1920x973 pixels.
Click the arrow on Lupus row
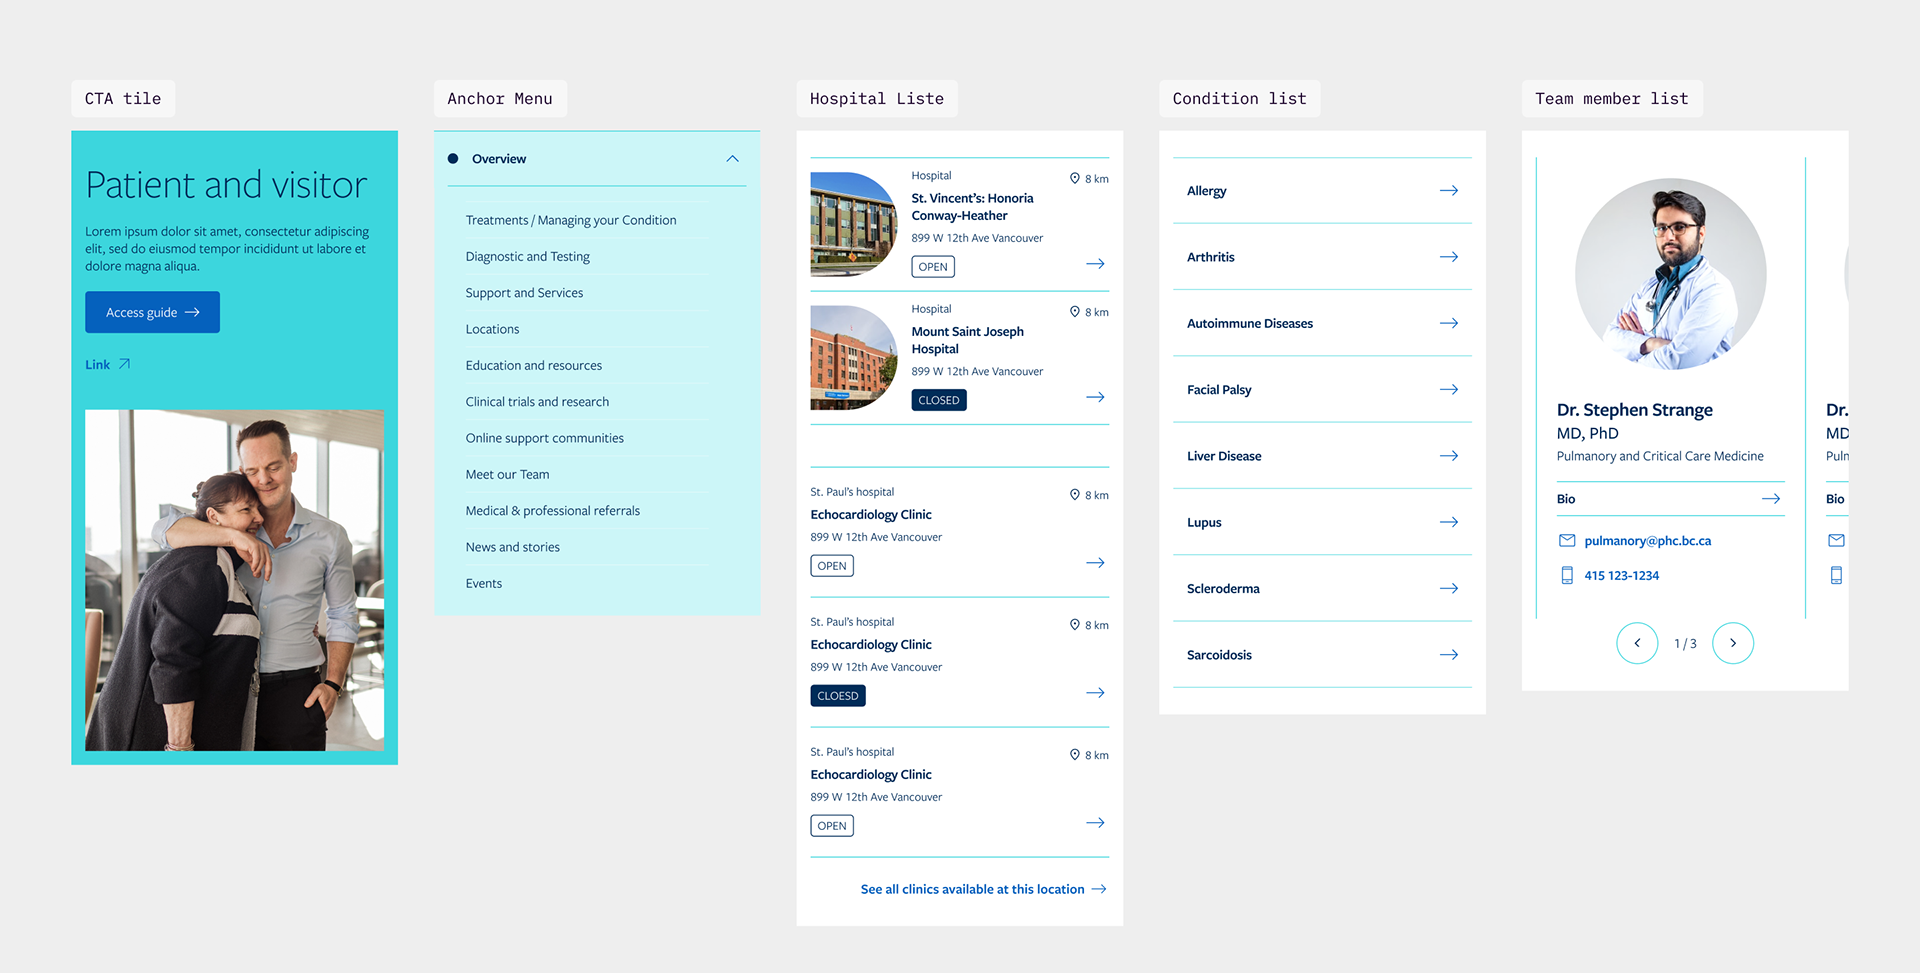(x=1448, y=522)
